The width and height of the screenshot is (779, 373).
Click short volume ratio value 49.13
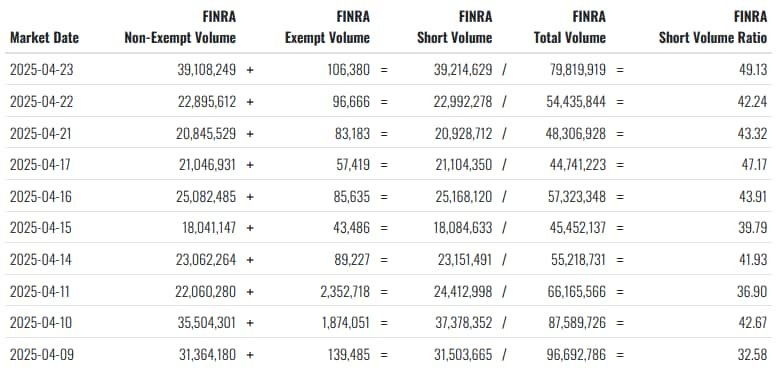753,70
